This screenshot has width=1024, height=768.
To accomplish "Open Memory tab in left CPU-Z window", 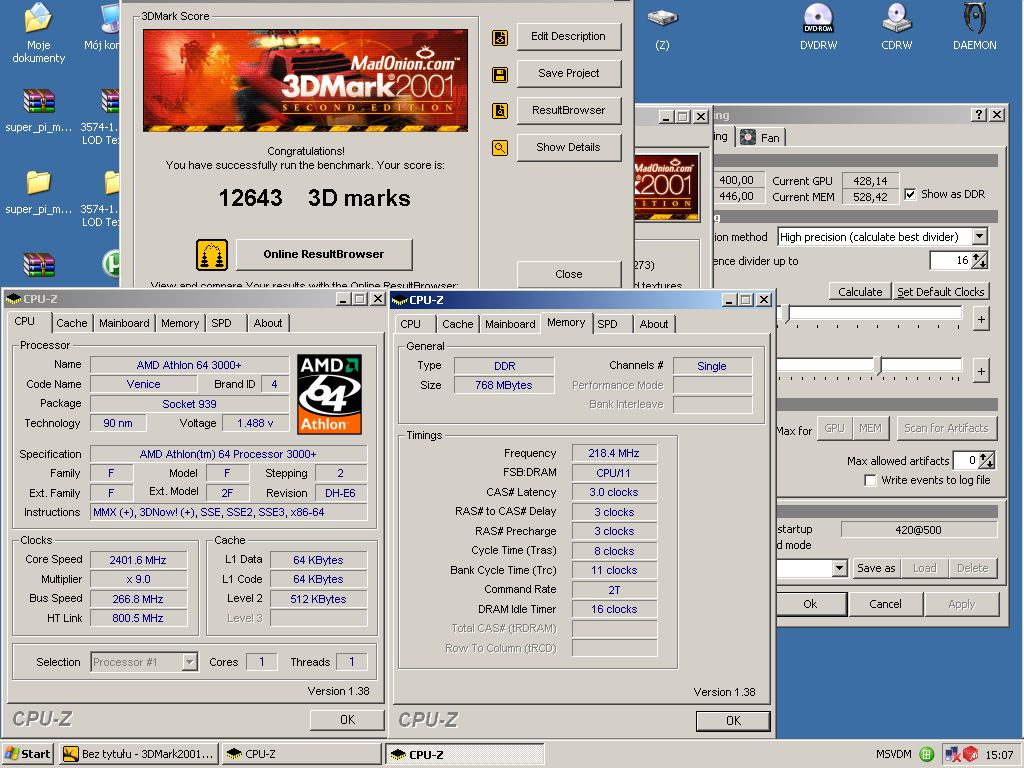I will (180, 323).
